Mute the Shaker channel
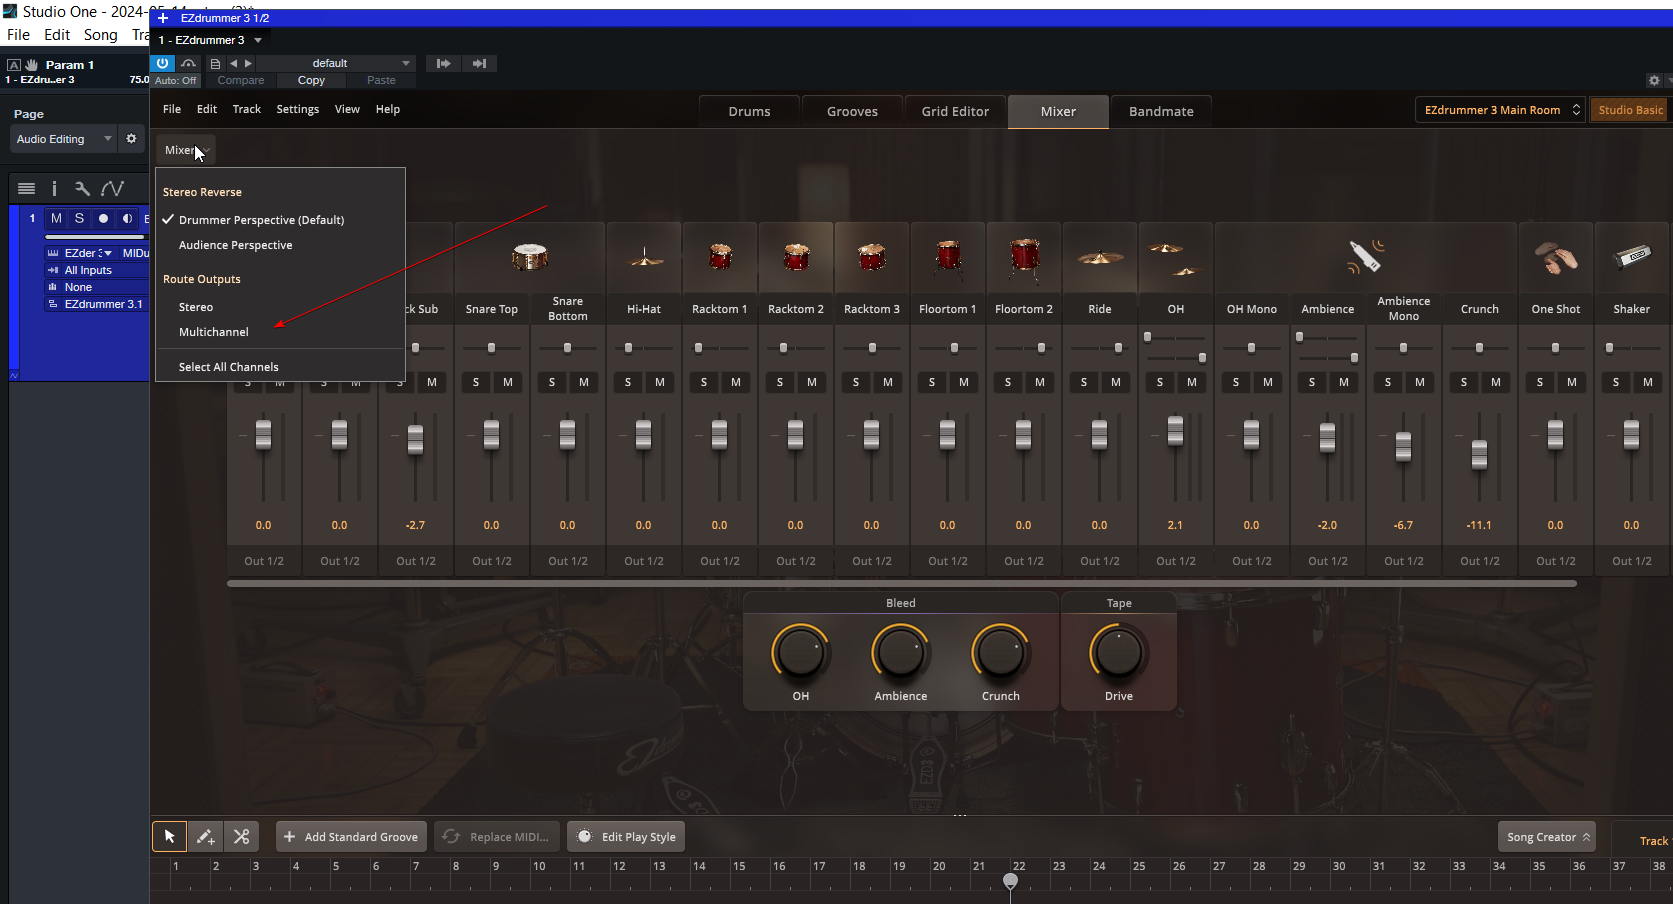This screenshot has width=1673, height=904. pos(1648,382)
